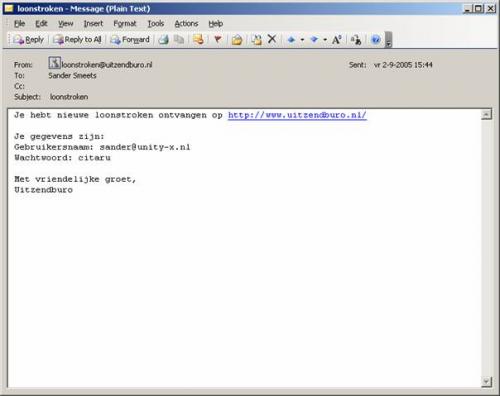Click the scroll down arrow of the message body

(486, 382)
